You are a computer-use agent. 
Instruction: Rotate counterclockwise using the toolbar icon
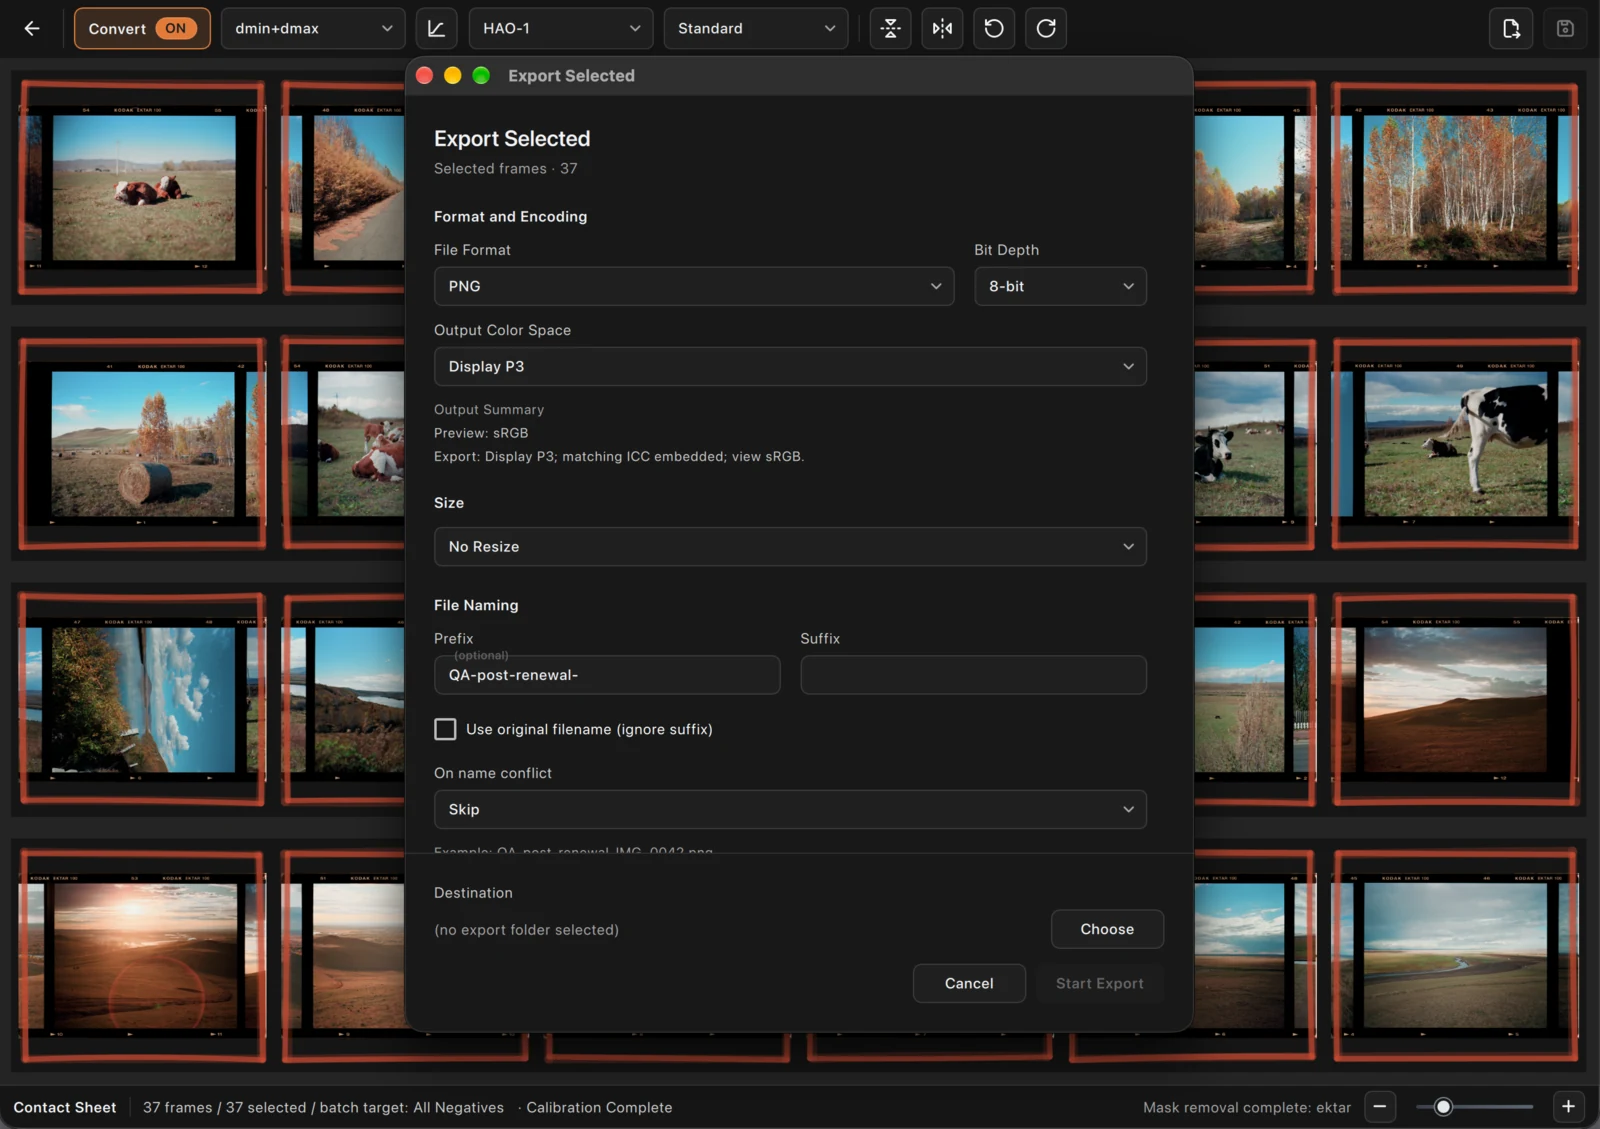(x=994, y=28)
